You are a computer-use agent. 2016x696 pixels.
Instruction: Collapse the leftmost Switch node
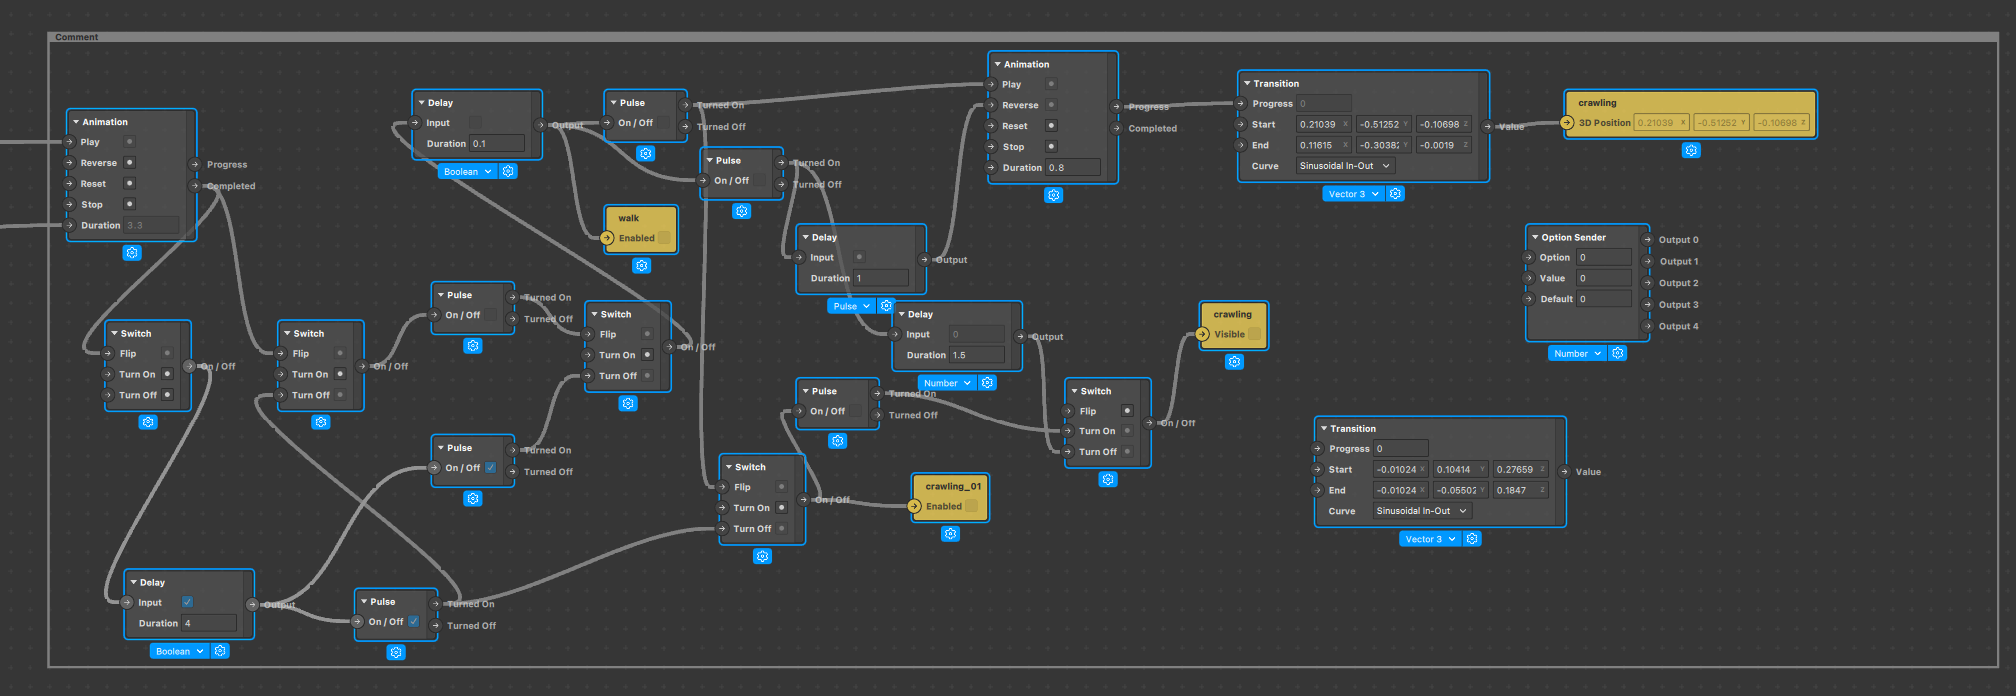(115, 333)
